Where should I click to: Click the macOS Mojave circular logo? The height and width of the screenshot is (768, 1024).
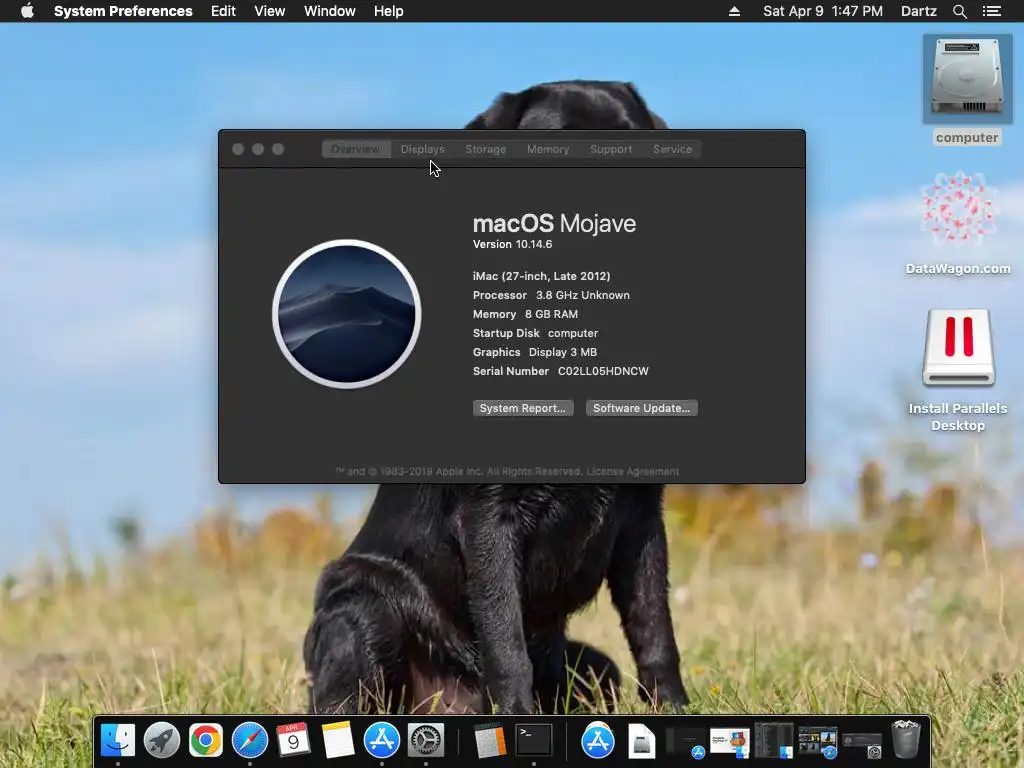coord(347,314)
